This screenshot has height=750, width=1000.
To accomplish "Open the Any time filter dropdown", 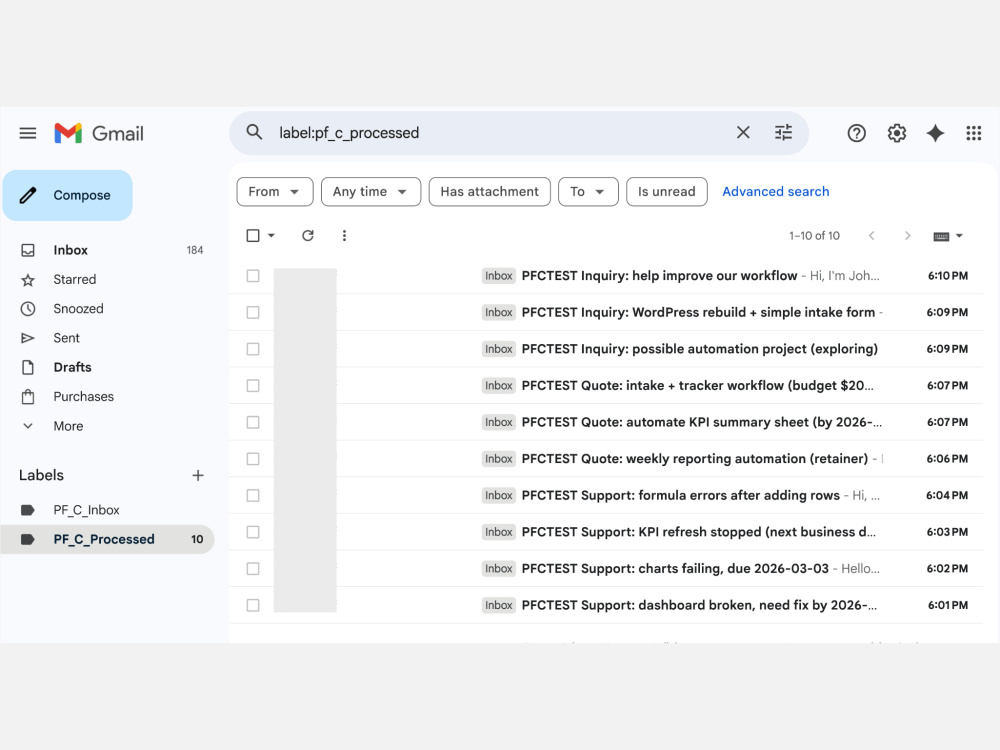I will pyautogui.click(x=371, y=192).
